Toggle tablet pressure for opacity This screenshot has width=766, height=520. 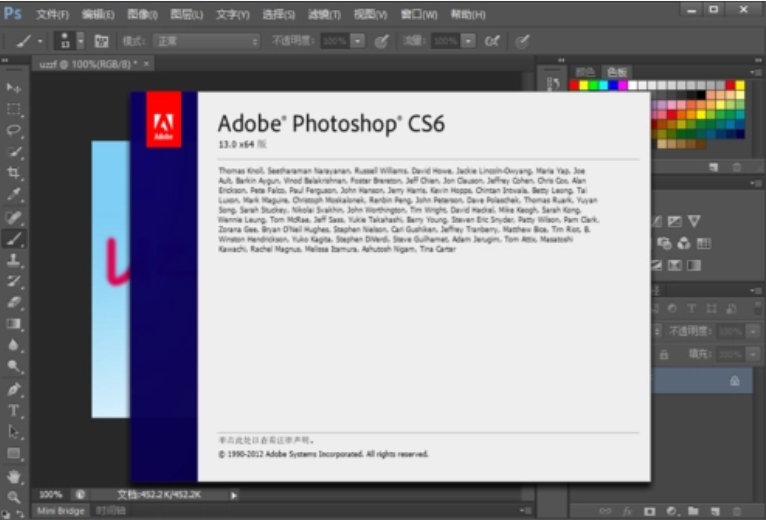coord(381,41)
